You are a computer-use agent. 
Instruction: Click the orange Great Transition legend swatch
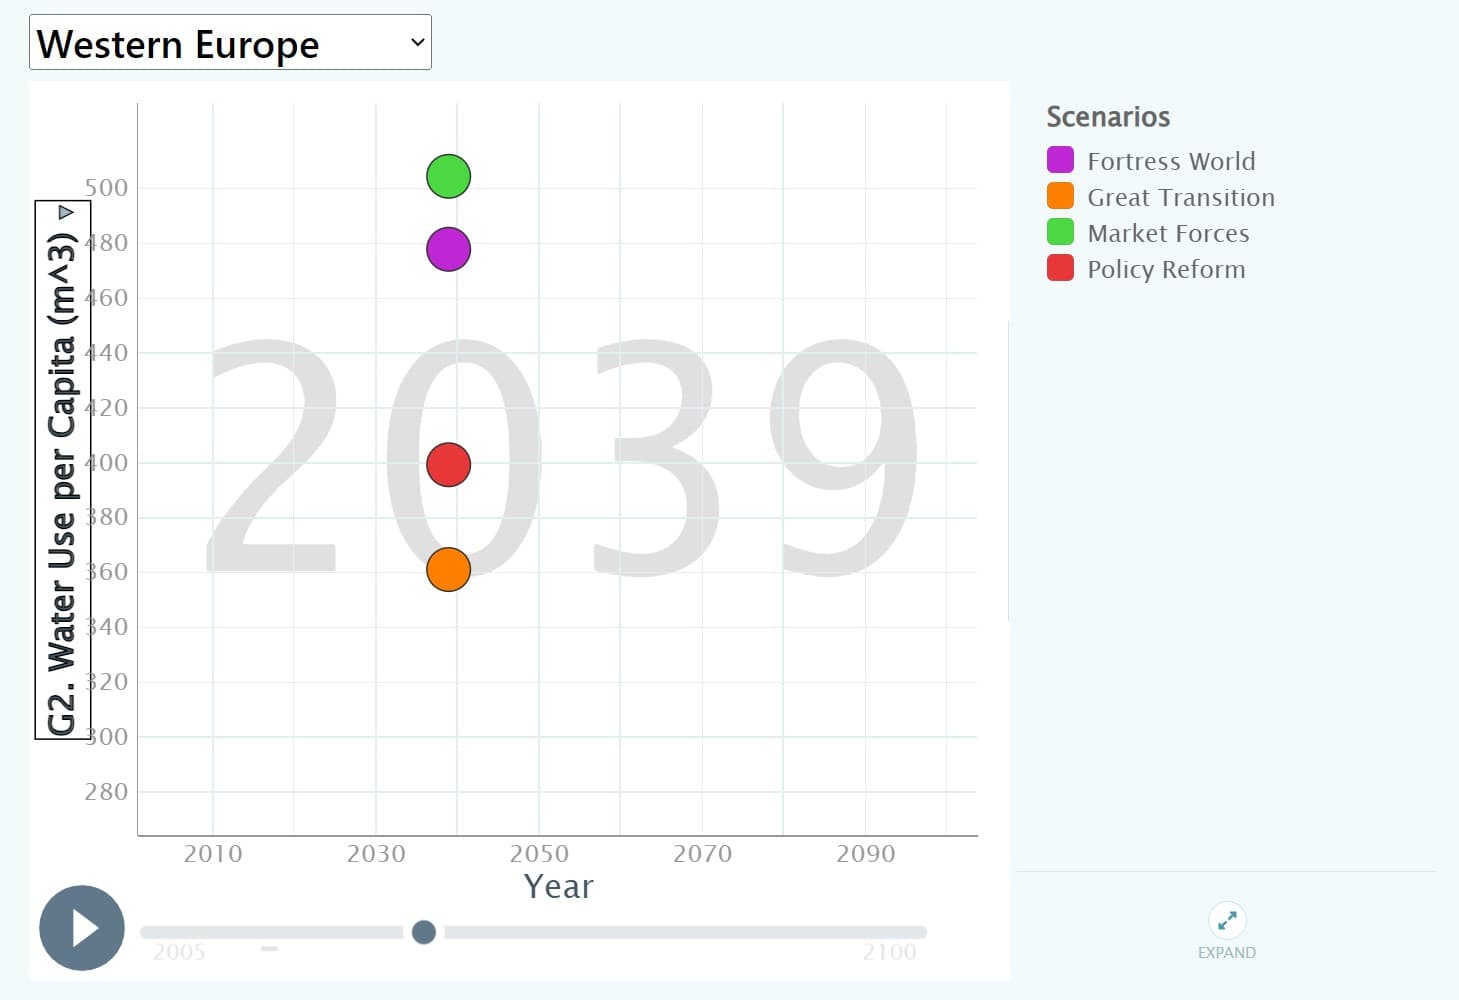pyautogui.click(x=1060, y=196)
